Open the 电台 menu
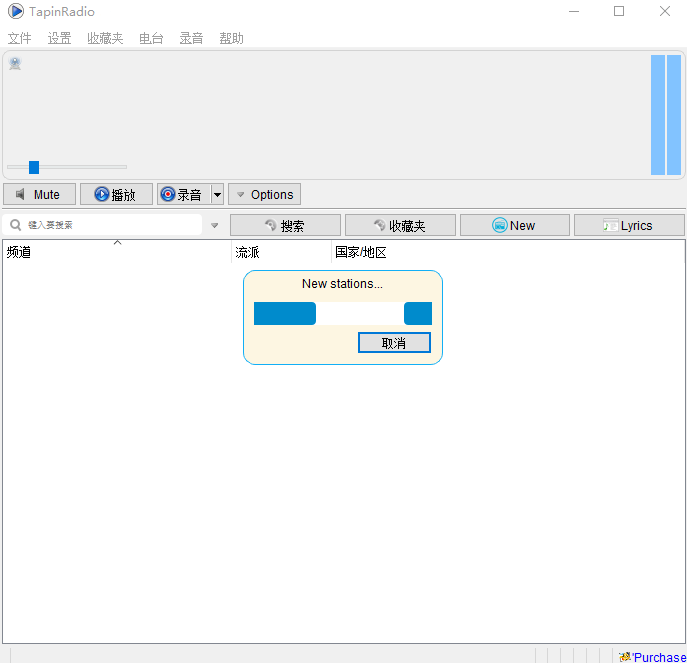Viewport: 687px width, 663px height. click(x=151, y=38)
